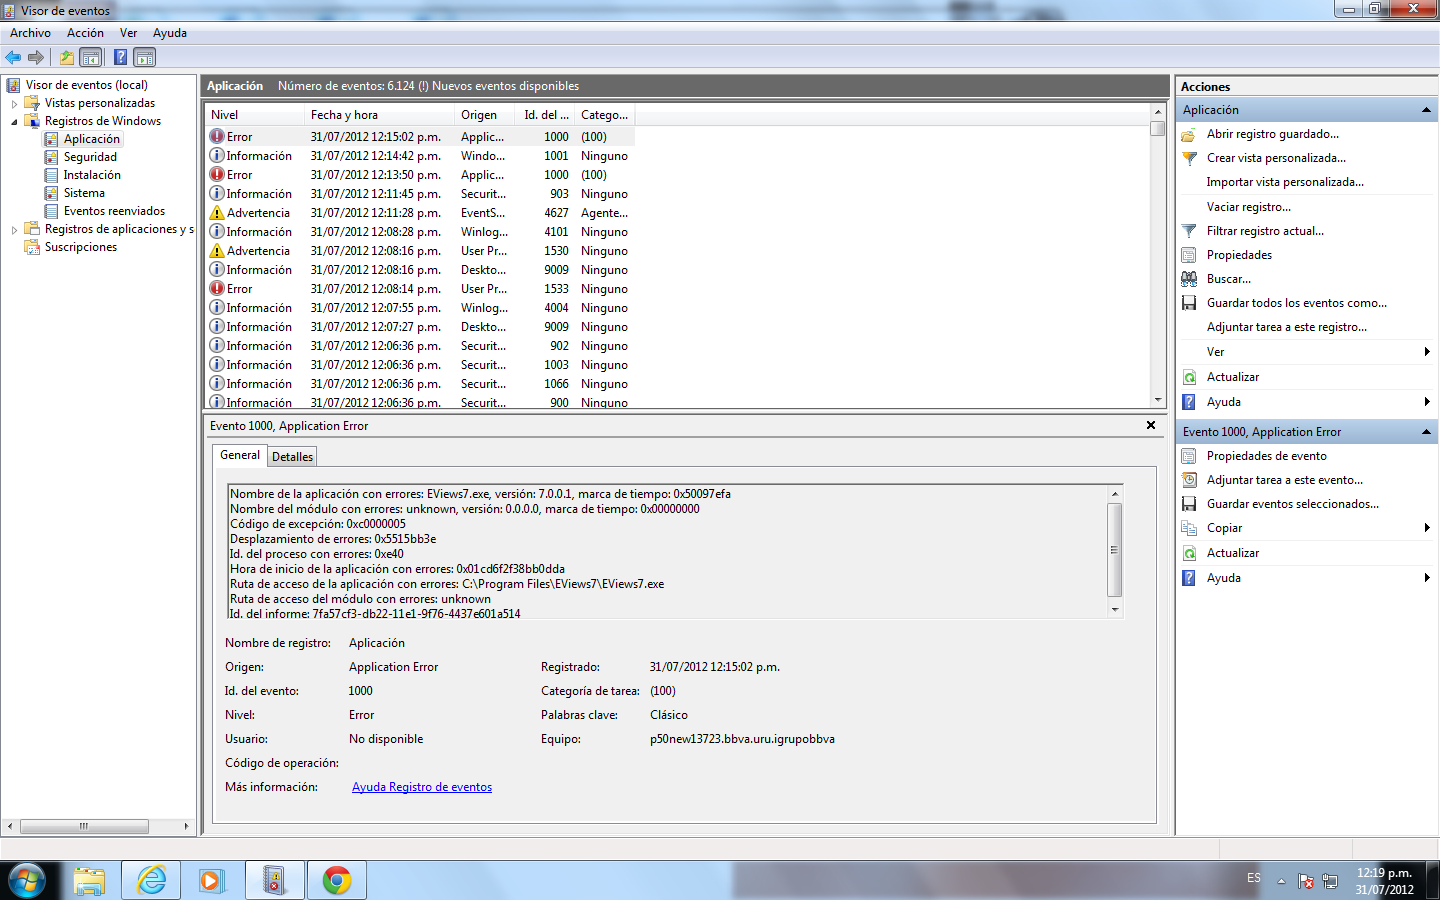Open Google Chrome from the taskbar
This screenshot has height=900, width=1440.
[337, 880]
